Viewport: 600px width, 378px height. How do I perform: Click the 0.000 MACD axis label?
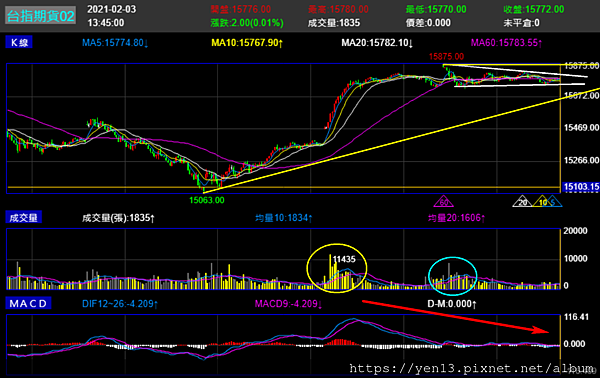tap(574, 344)
